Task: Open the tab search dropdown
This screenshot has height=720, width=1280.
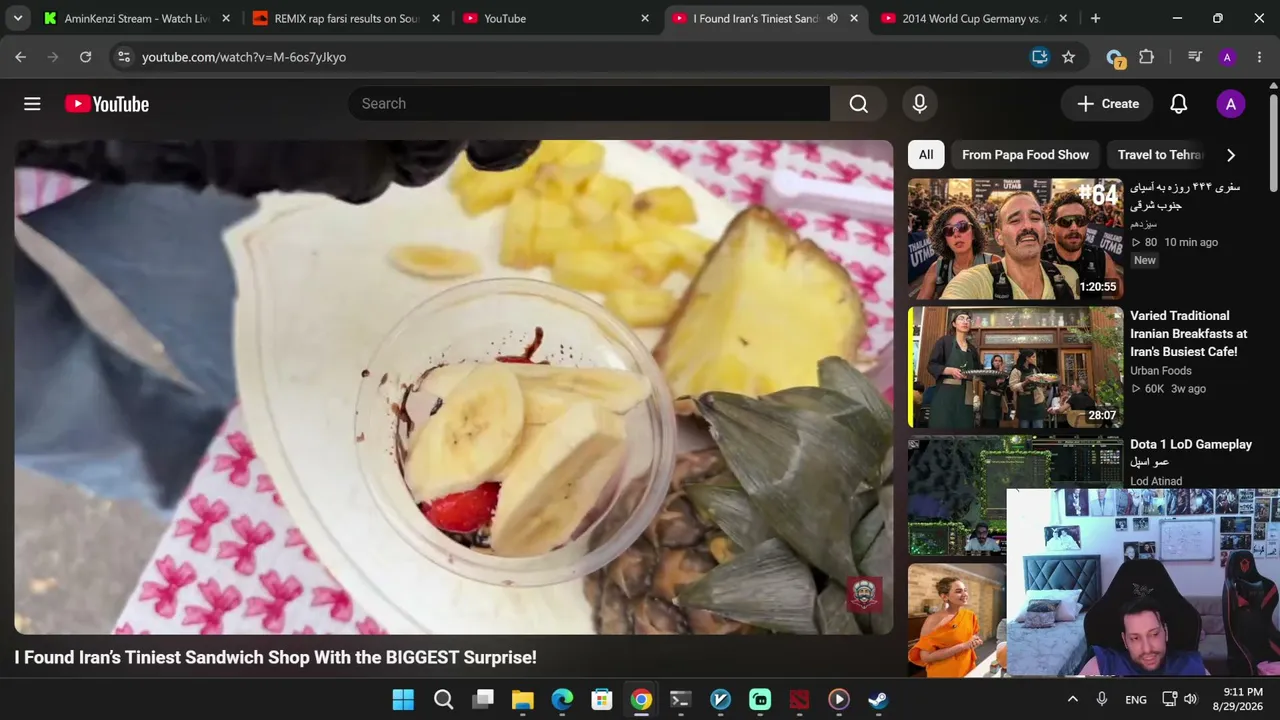Action: (x=18, y=18)
